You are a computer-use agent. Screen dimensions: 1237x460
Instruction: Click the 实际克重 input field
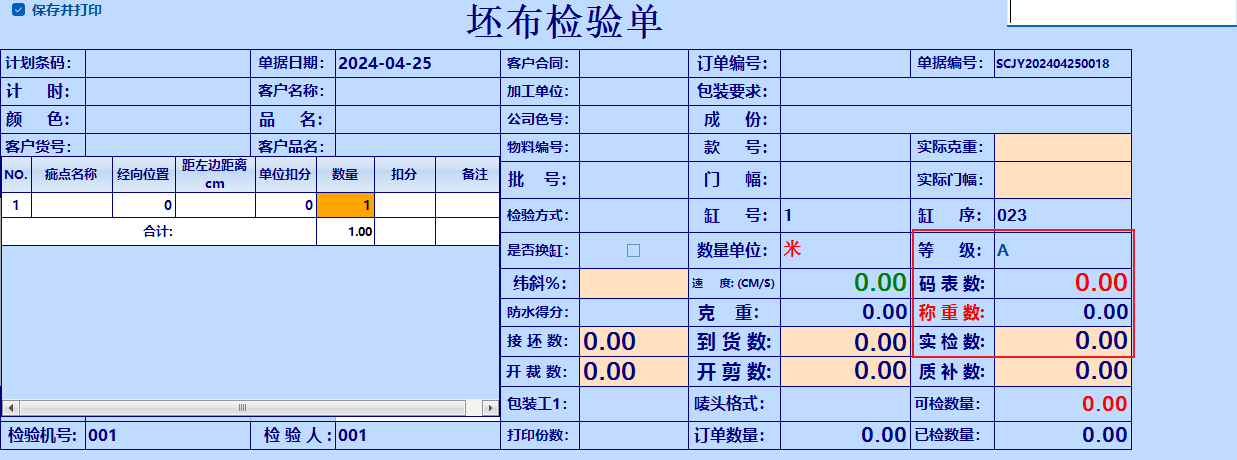pyautogui.click(x=1062, y=147)
